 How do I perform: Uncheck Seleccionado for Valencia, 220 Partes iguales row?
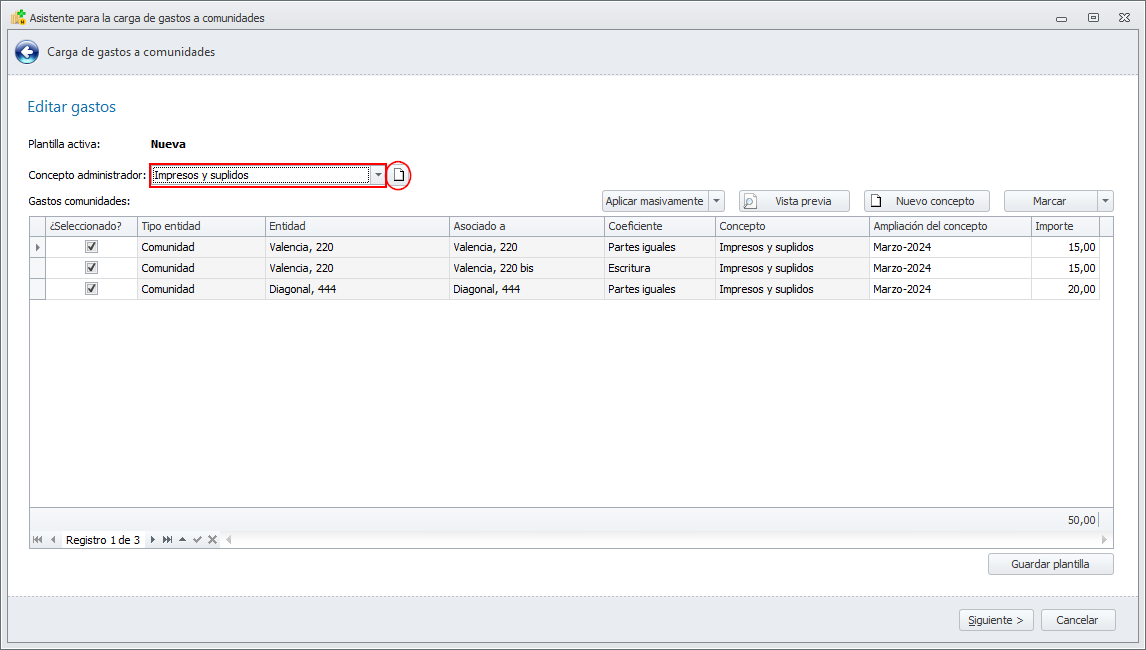coord(91,246)
